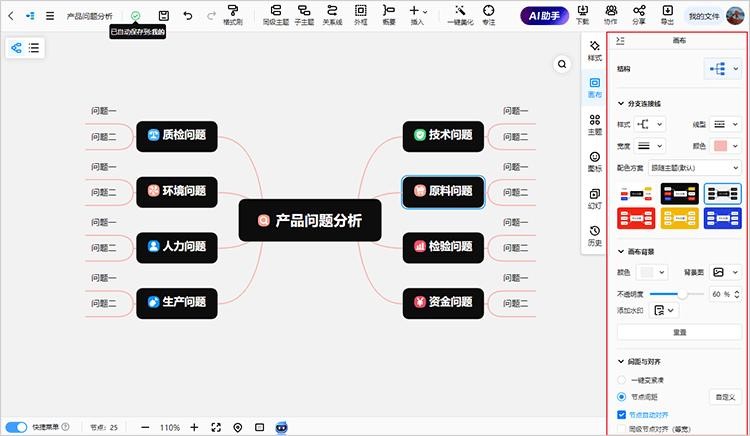
Task: Collapse the 分支连接线 section
Action: coord(620,103)
